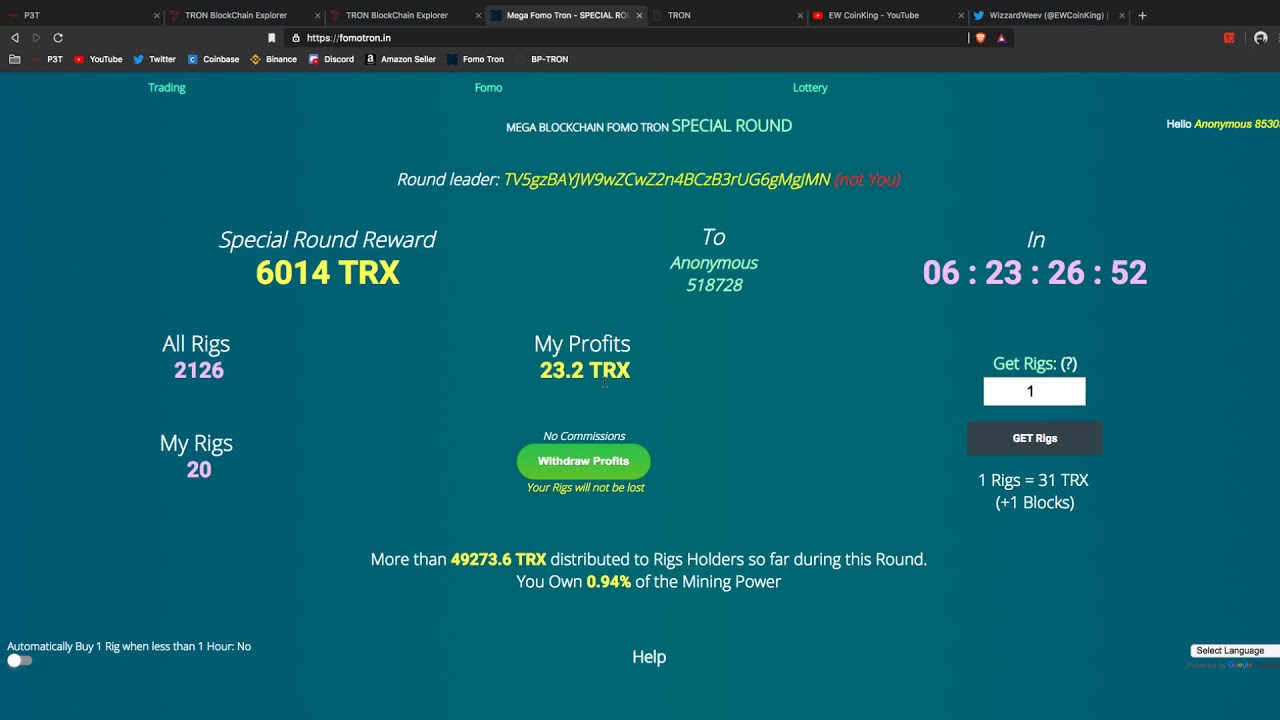This screenshot has width=1280, height=720.
Task: Click the Withdraw Profits button
Action: [x=583, y=461]
